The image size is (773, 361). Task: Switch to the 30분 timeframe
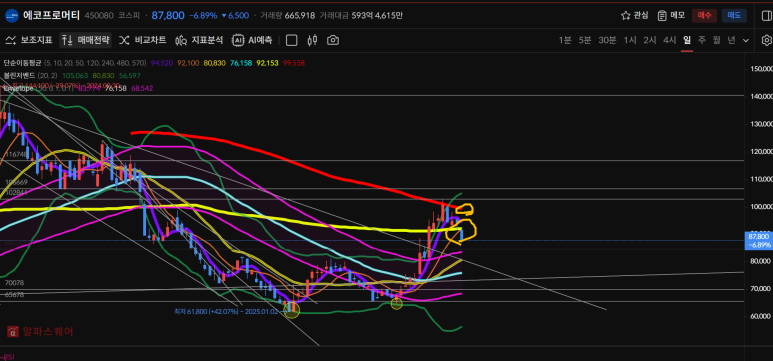[607, 40]
